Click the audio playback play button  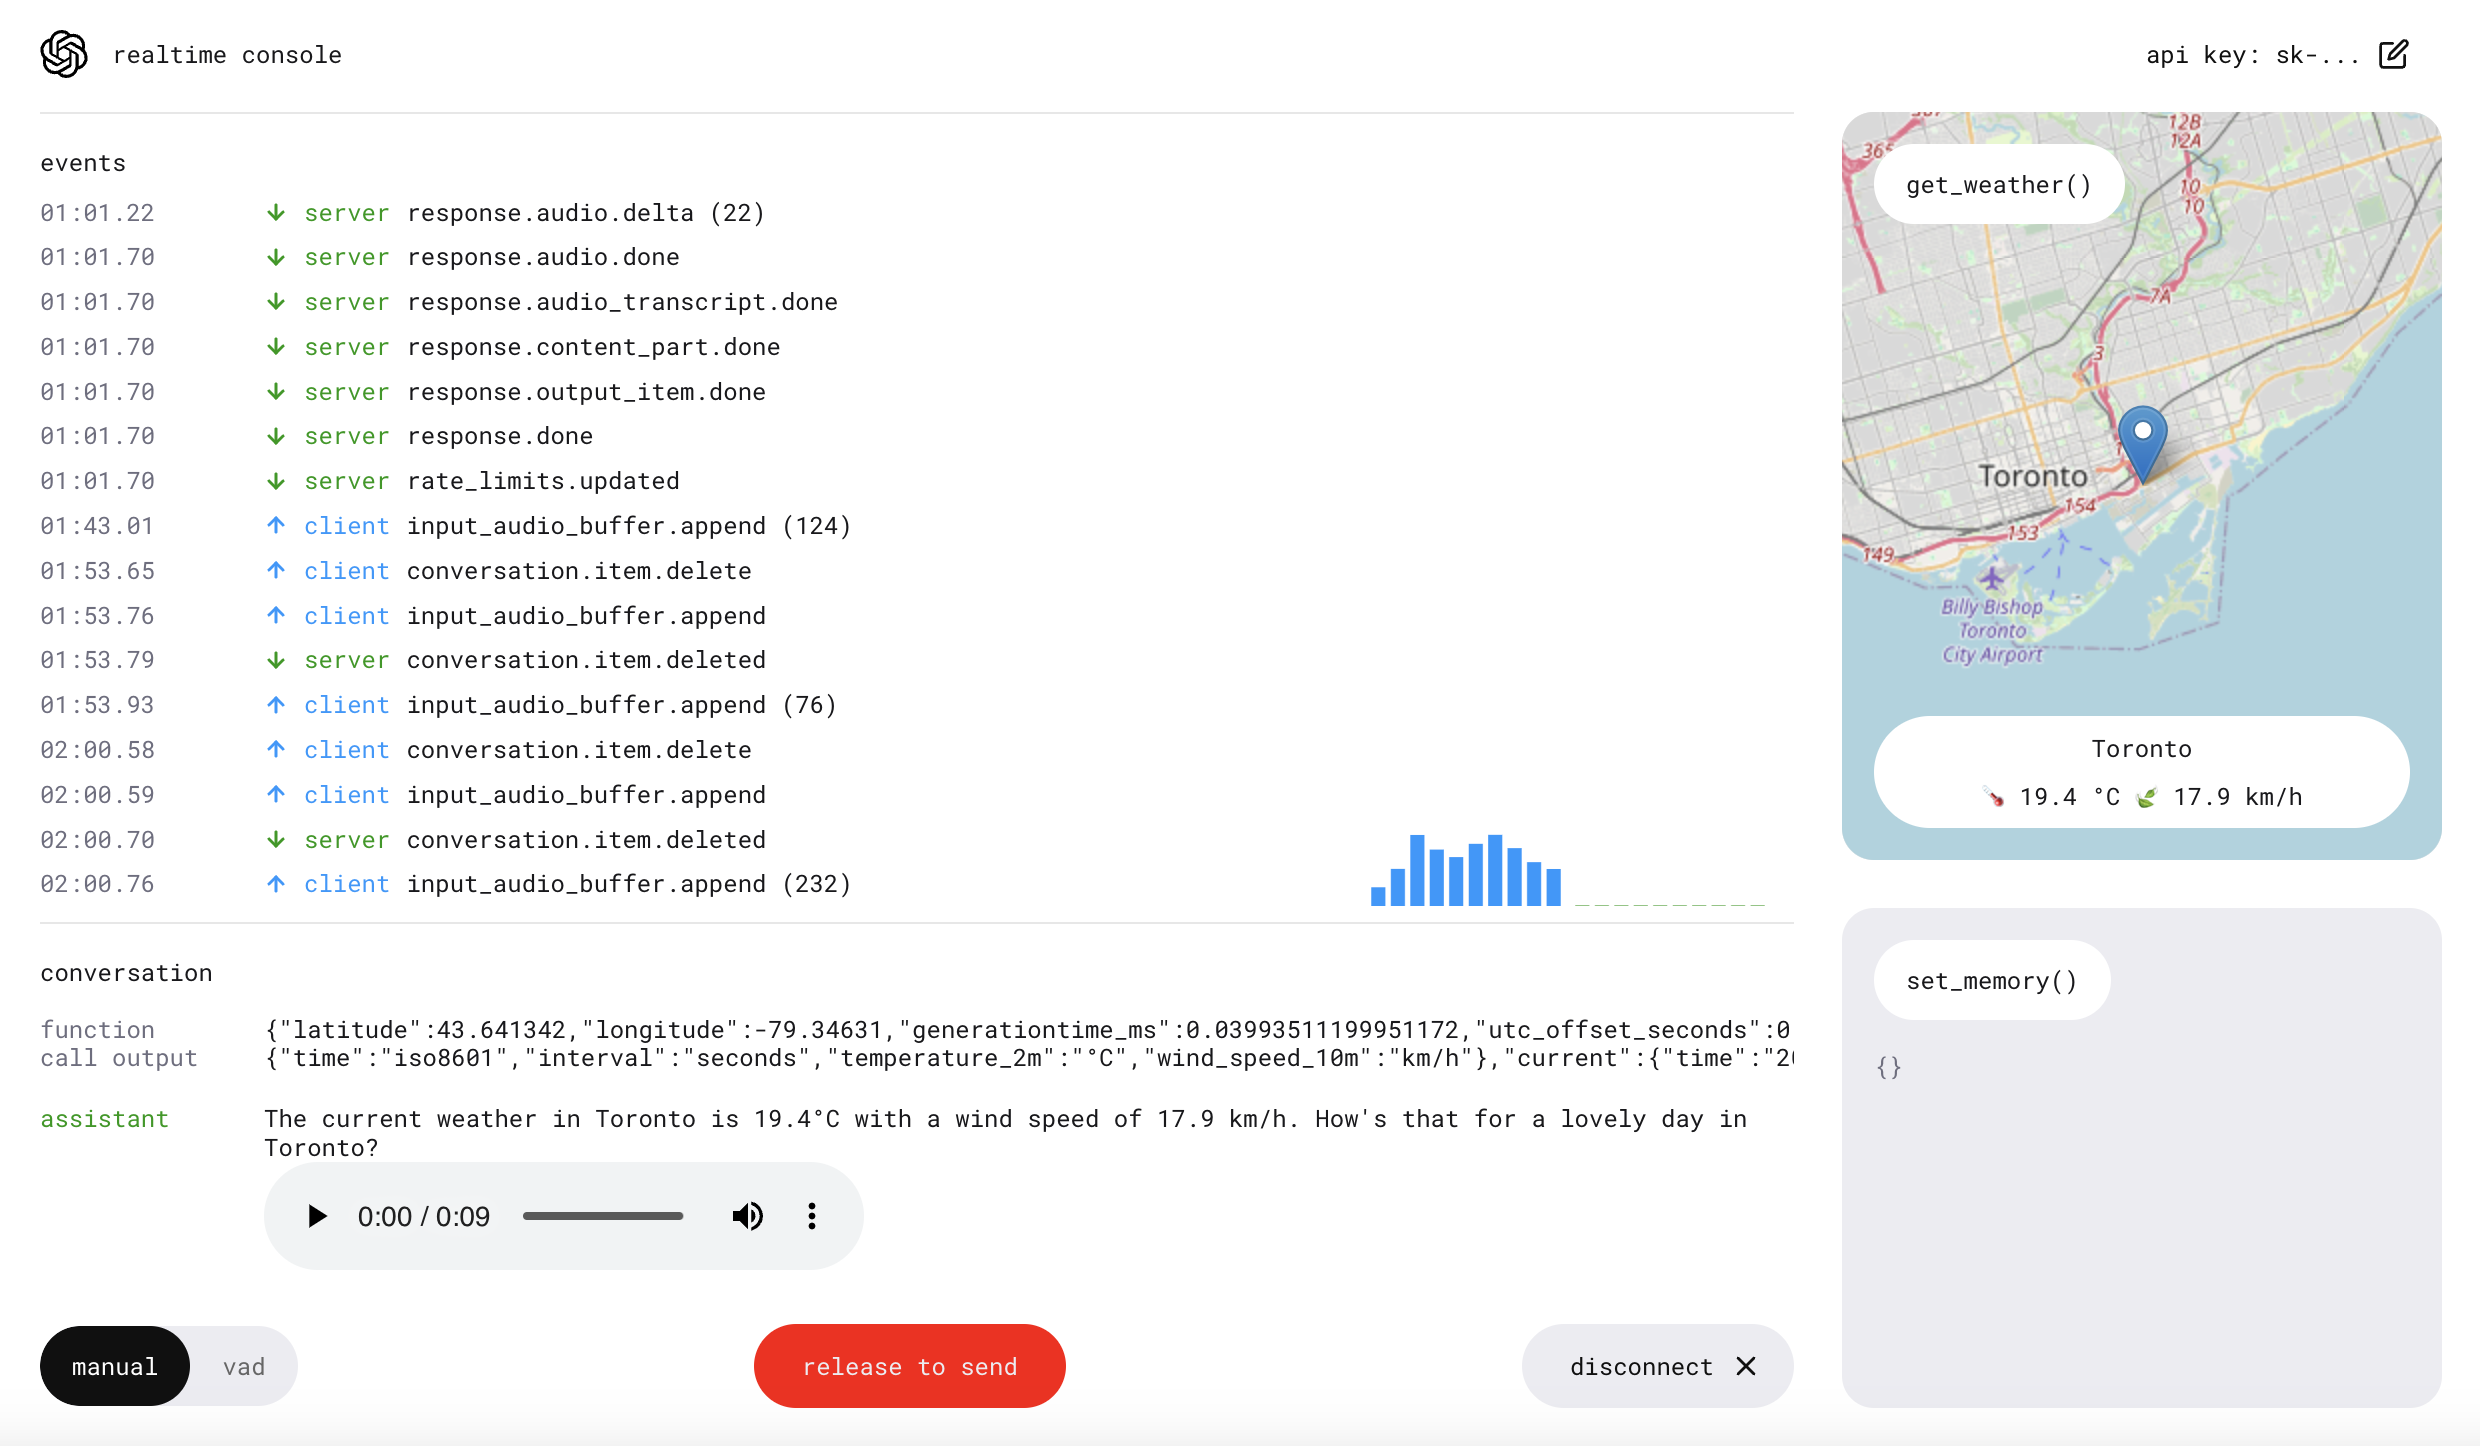315,1215
